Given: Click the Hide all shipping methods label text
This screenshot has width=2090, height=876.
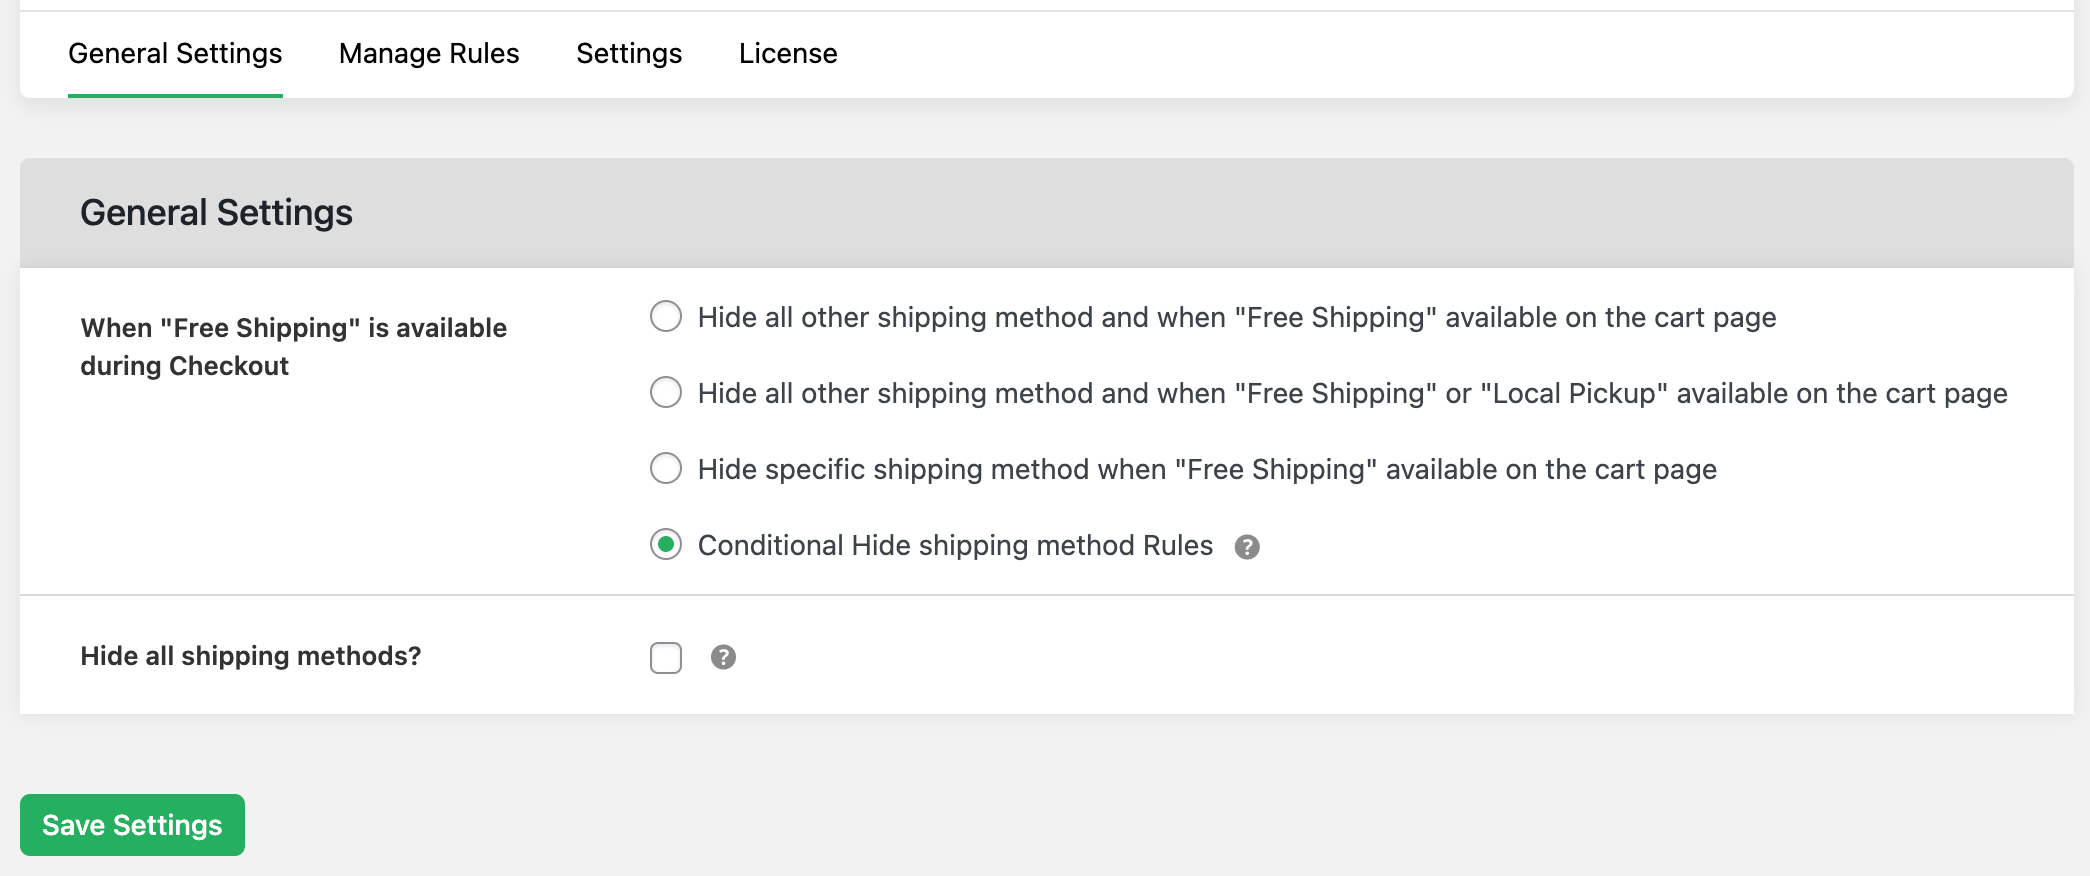Looking at the screenshot, I should click(x=250, y=656).
